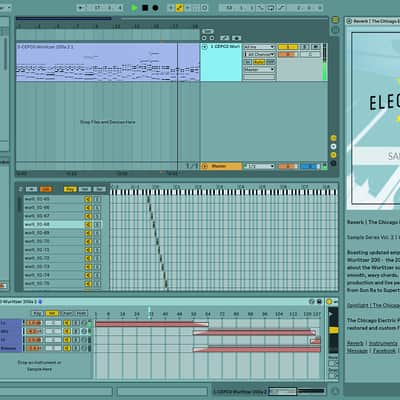Click the dark key zone bar in editor
The height and width of the screenshot is (400, 400).
point(157,243)
